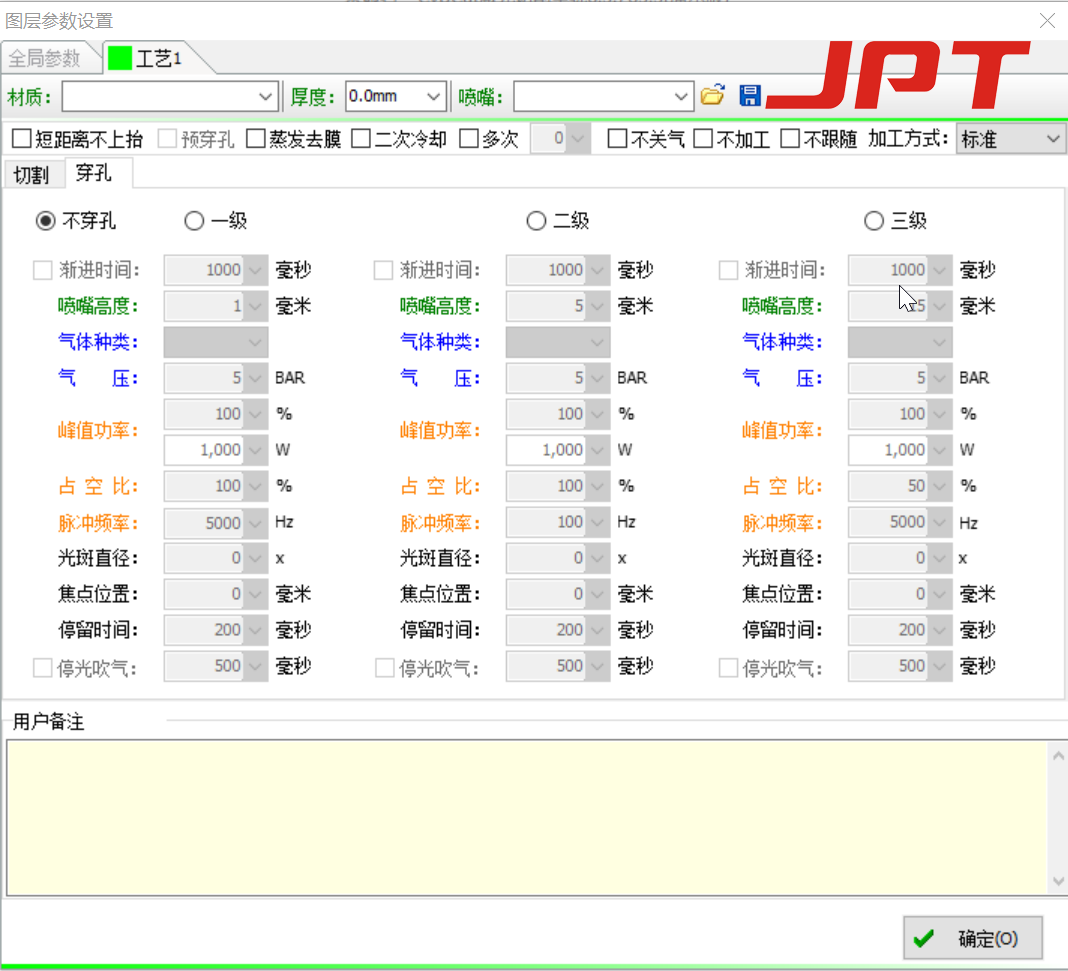The height and width of the screenshot is (971, 1068).
Task: Enable the 二次冷却 checkbox
Action: point(361,139)
